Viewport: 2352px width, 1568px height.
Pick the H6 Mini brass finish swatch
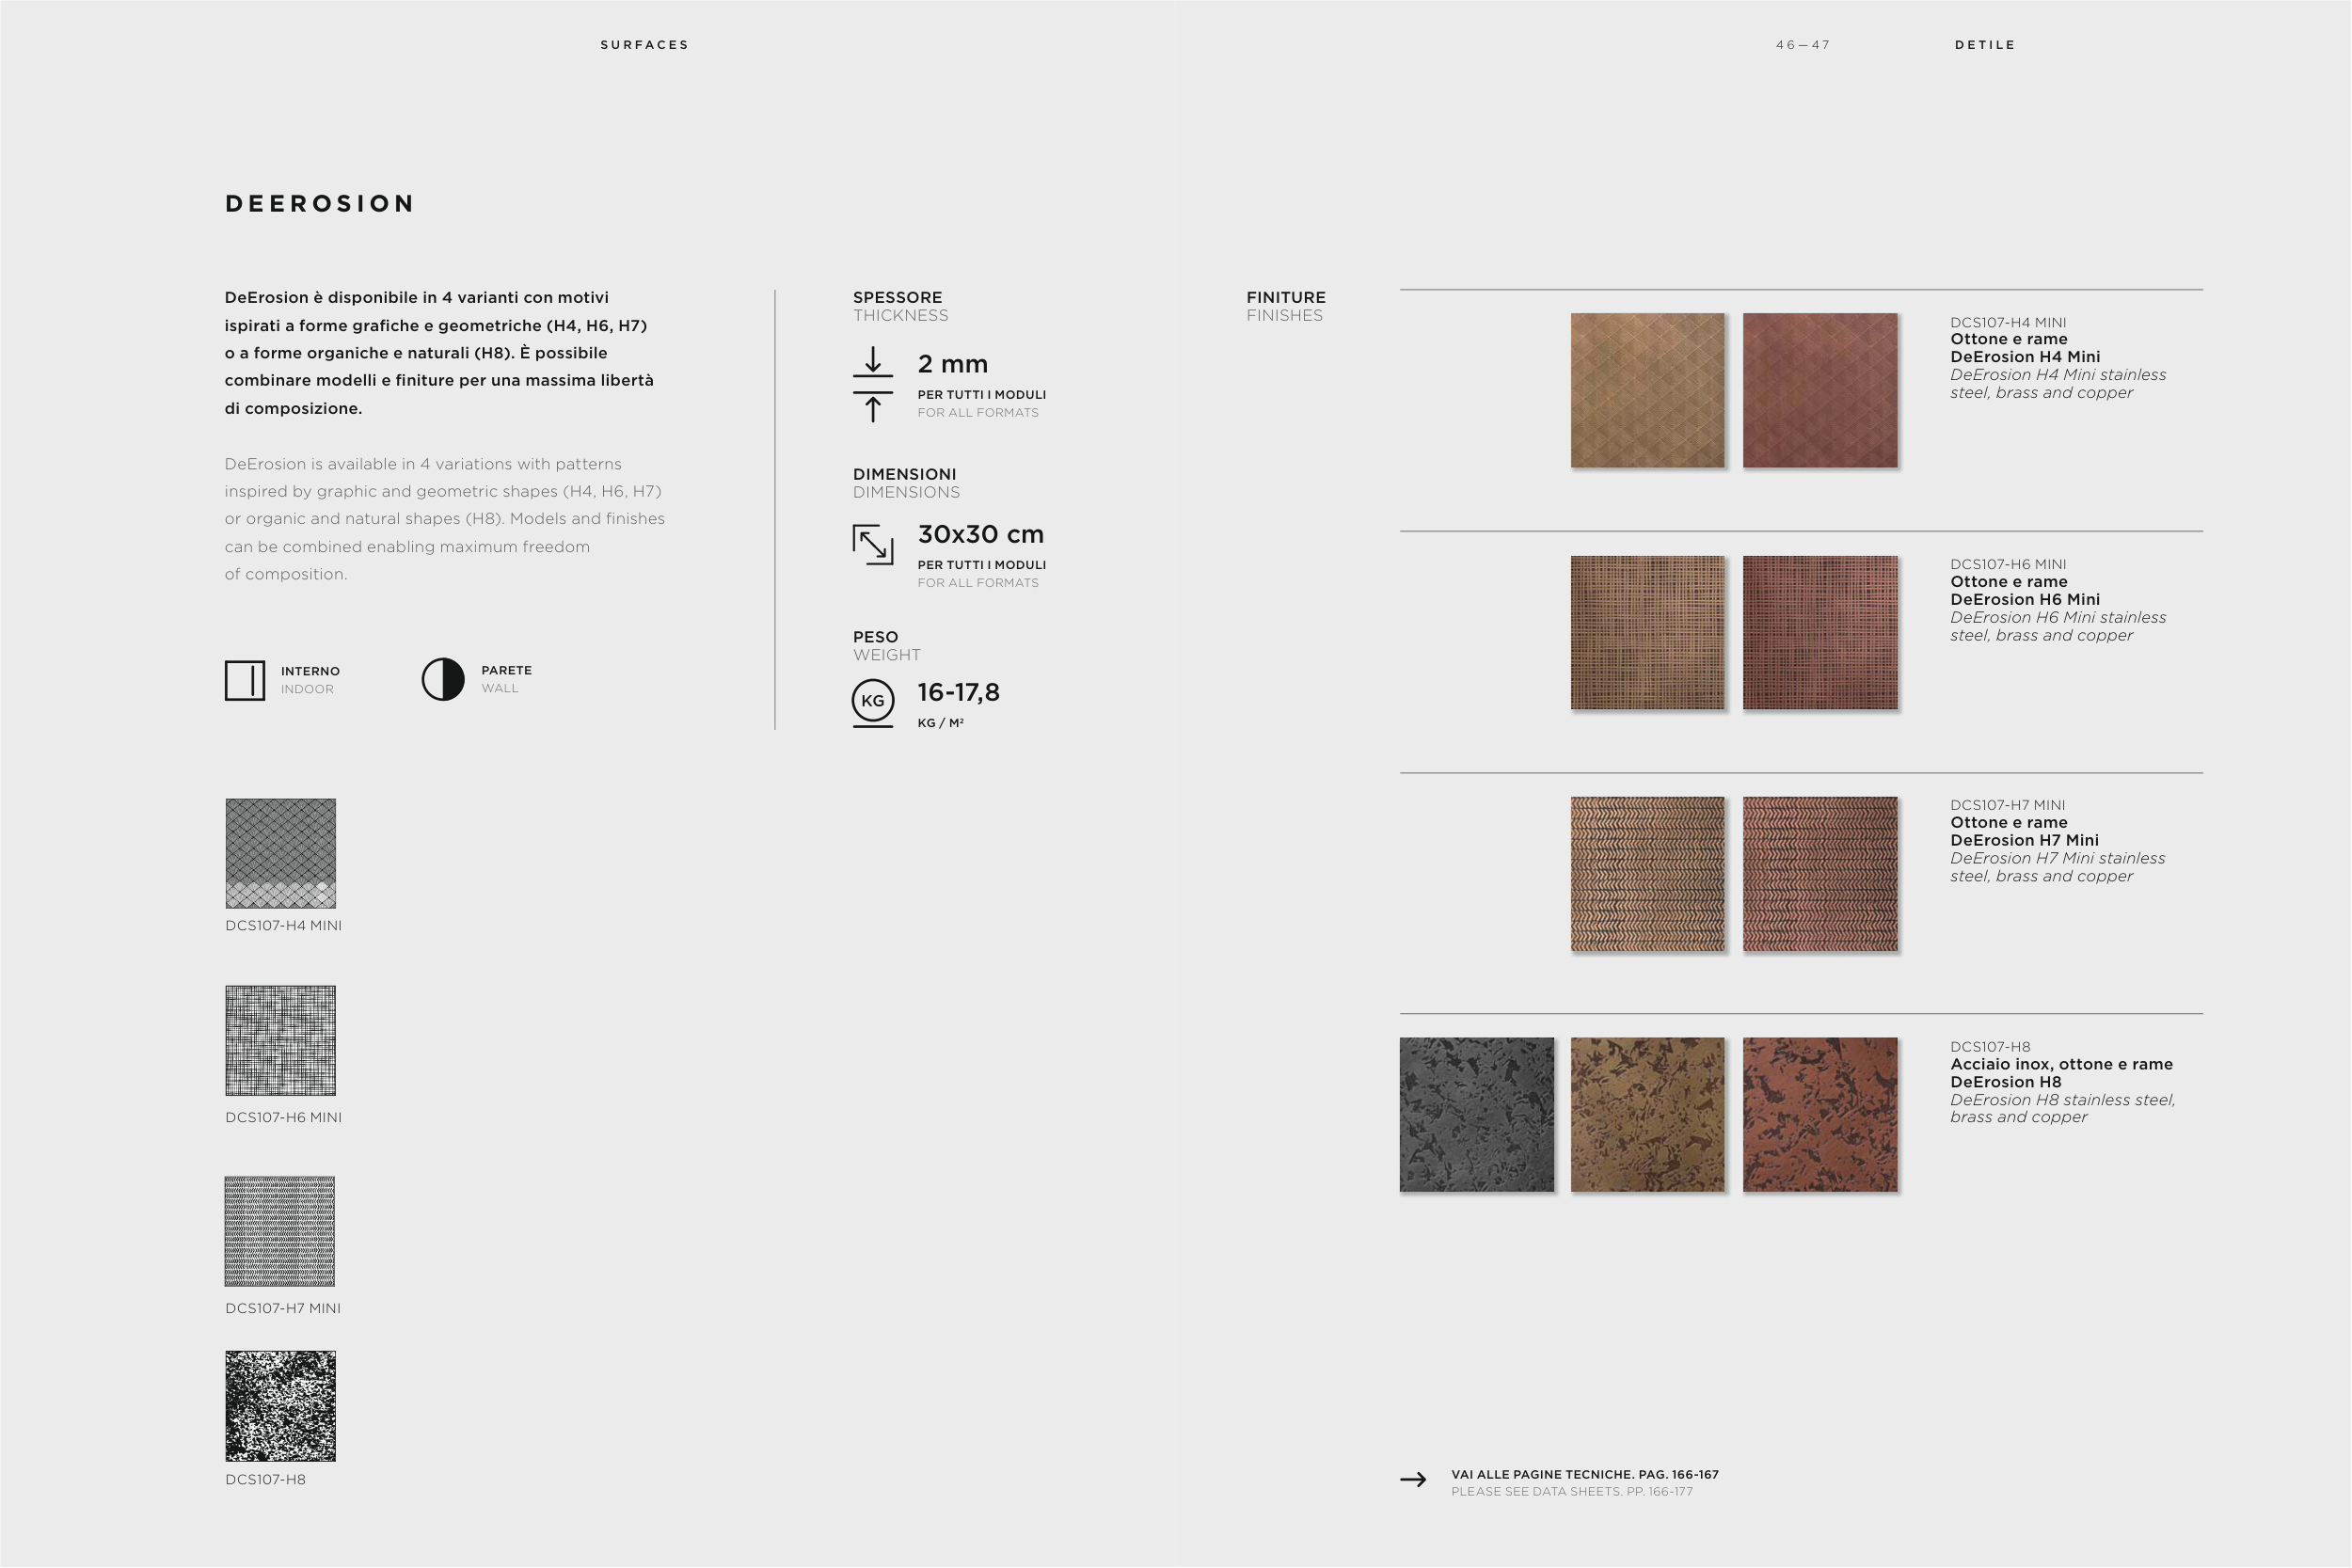(1647, 633)
